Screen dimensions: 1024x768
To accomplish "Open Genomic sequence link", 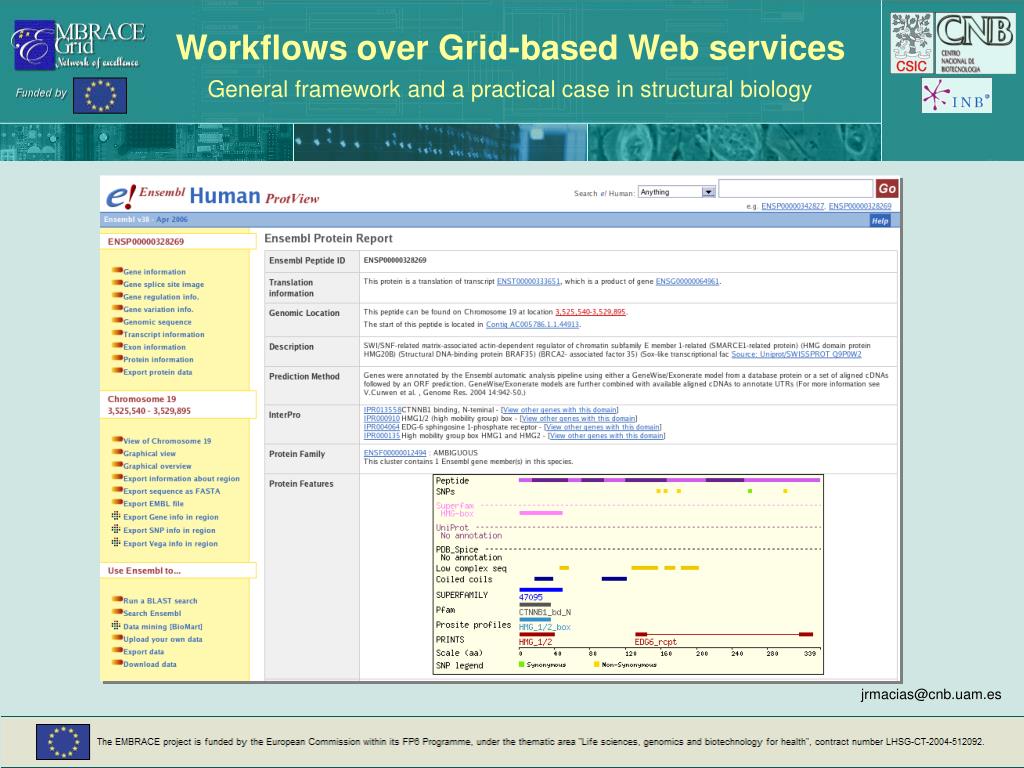I will pyautogui.click(x=157, y=322).
